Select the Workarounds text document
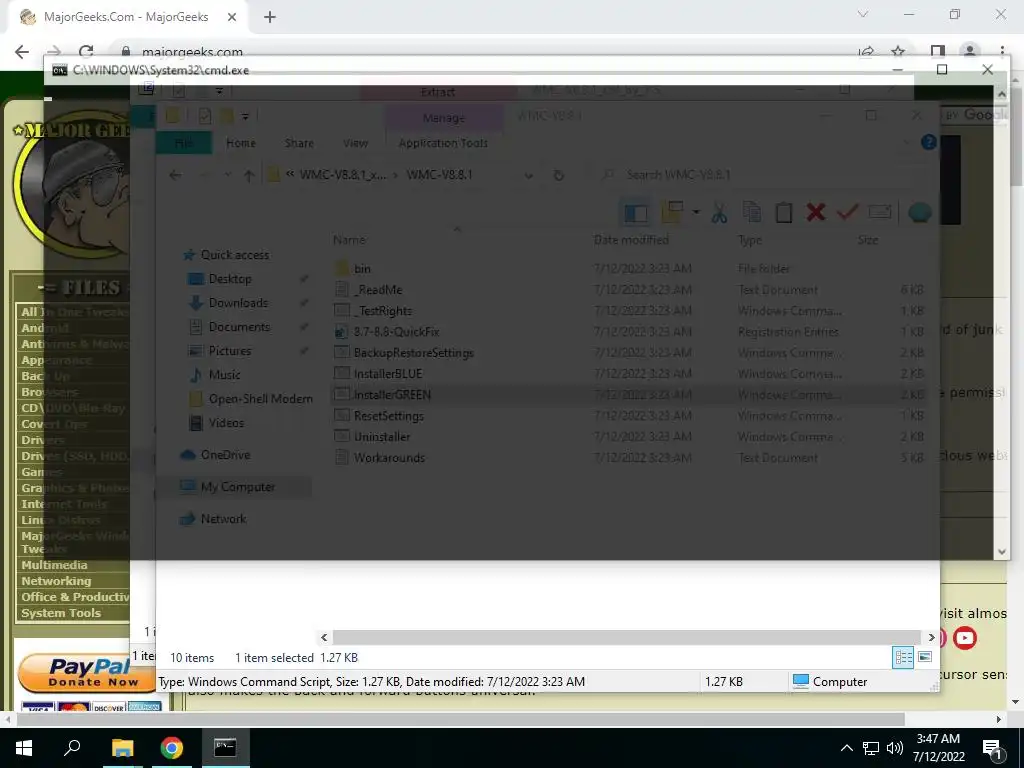 (x=389, y=458)
